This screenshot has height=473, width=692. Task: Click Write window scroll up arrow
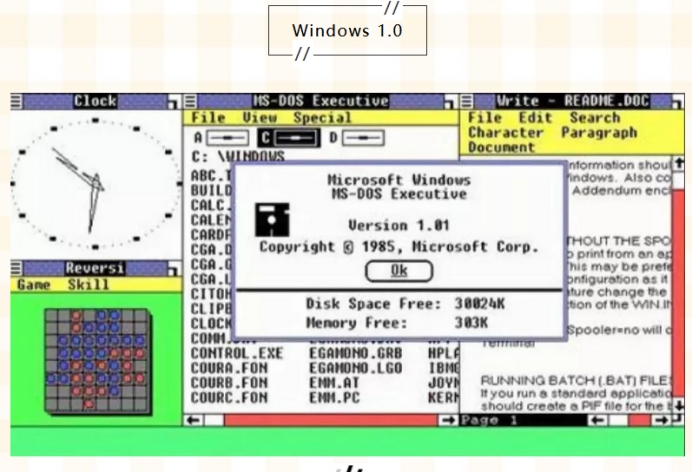677,163
